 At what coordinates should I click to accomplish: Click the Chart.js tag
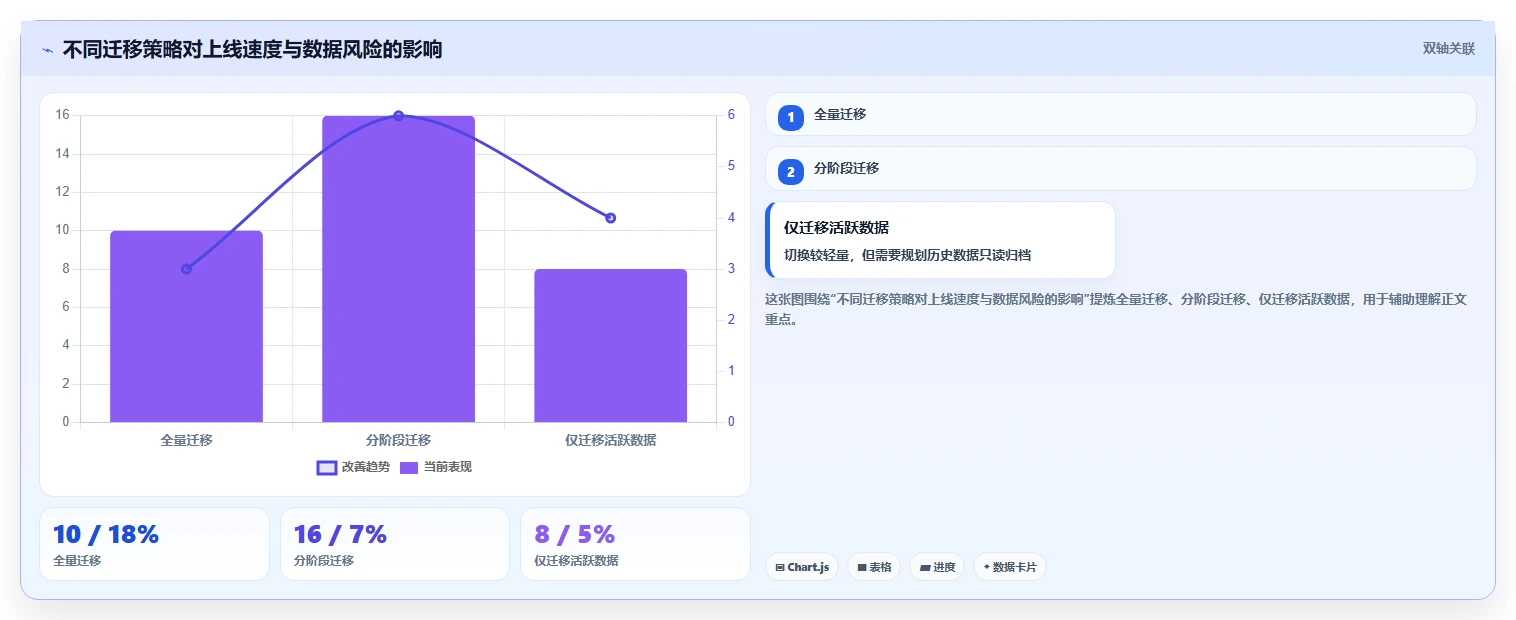(802, 567)
